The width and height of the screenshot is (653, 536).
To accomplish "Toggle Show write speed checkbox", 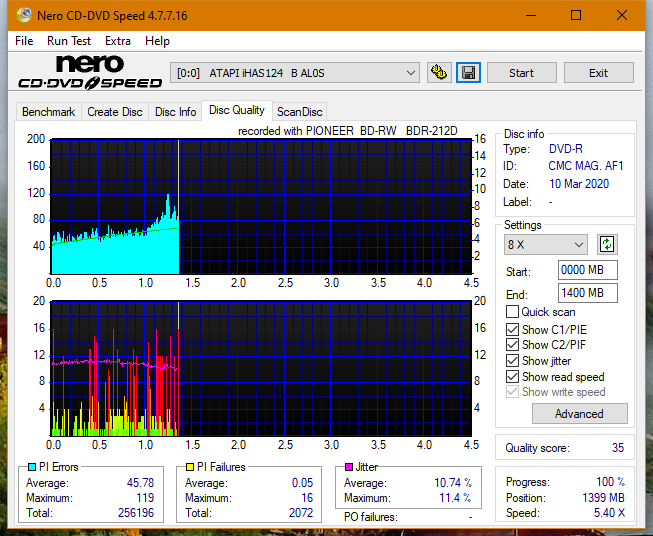I will point(512,392).
